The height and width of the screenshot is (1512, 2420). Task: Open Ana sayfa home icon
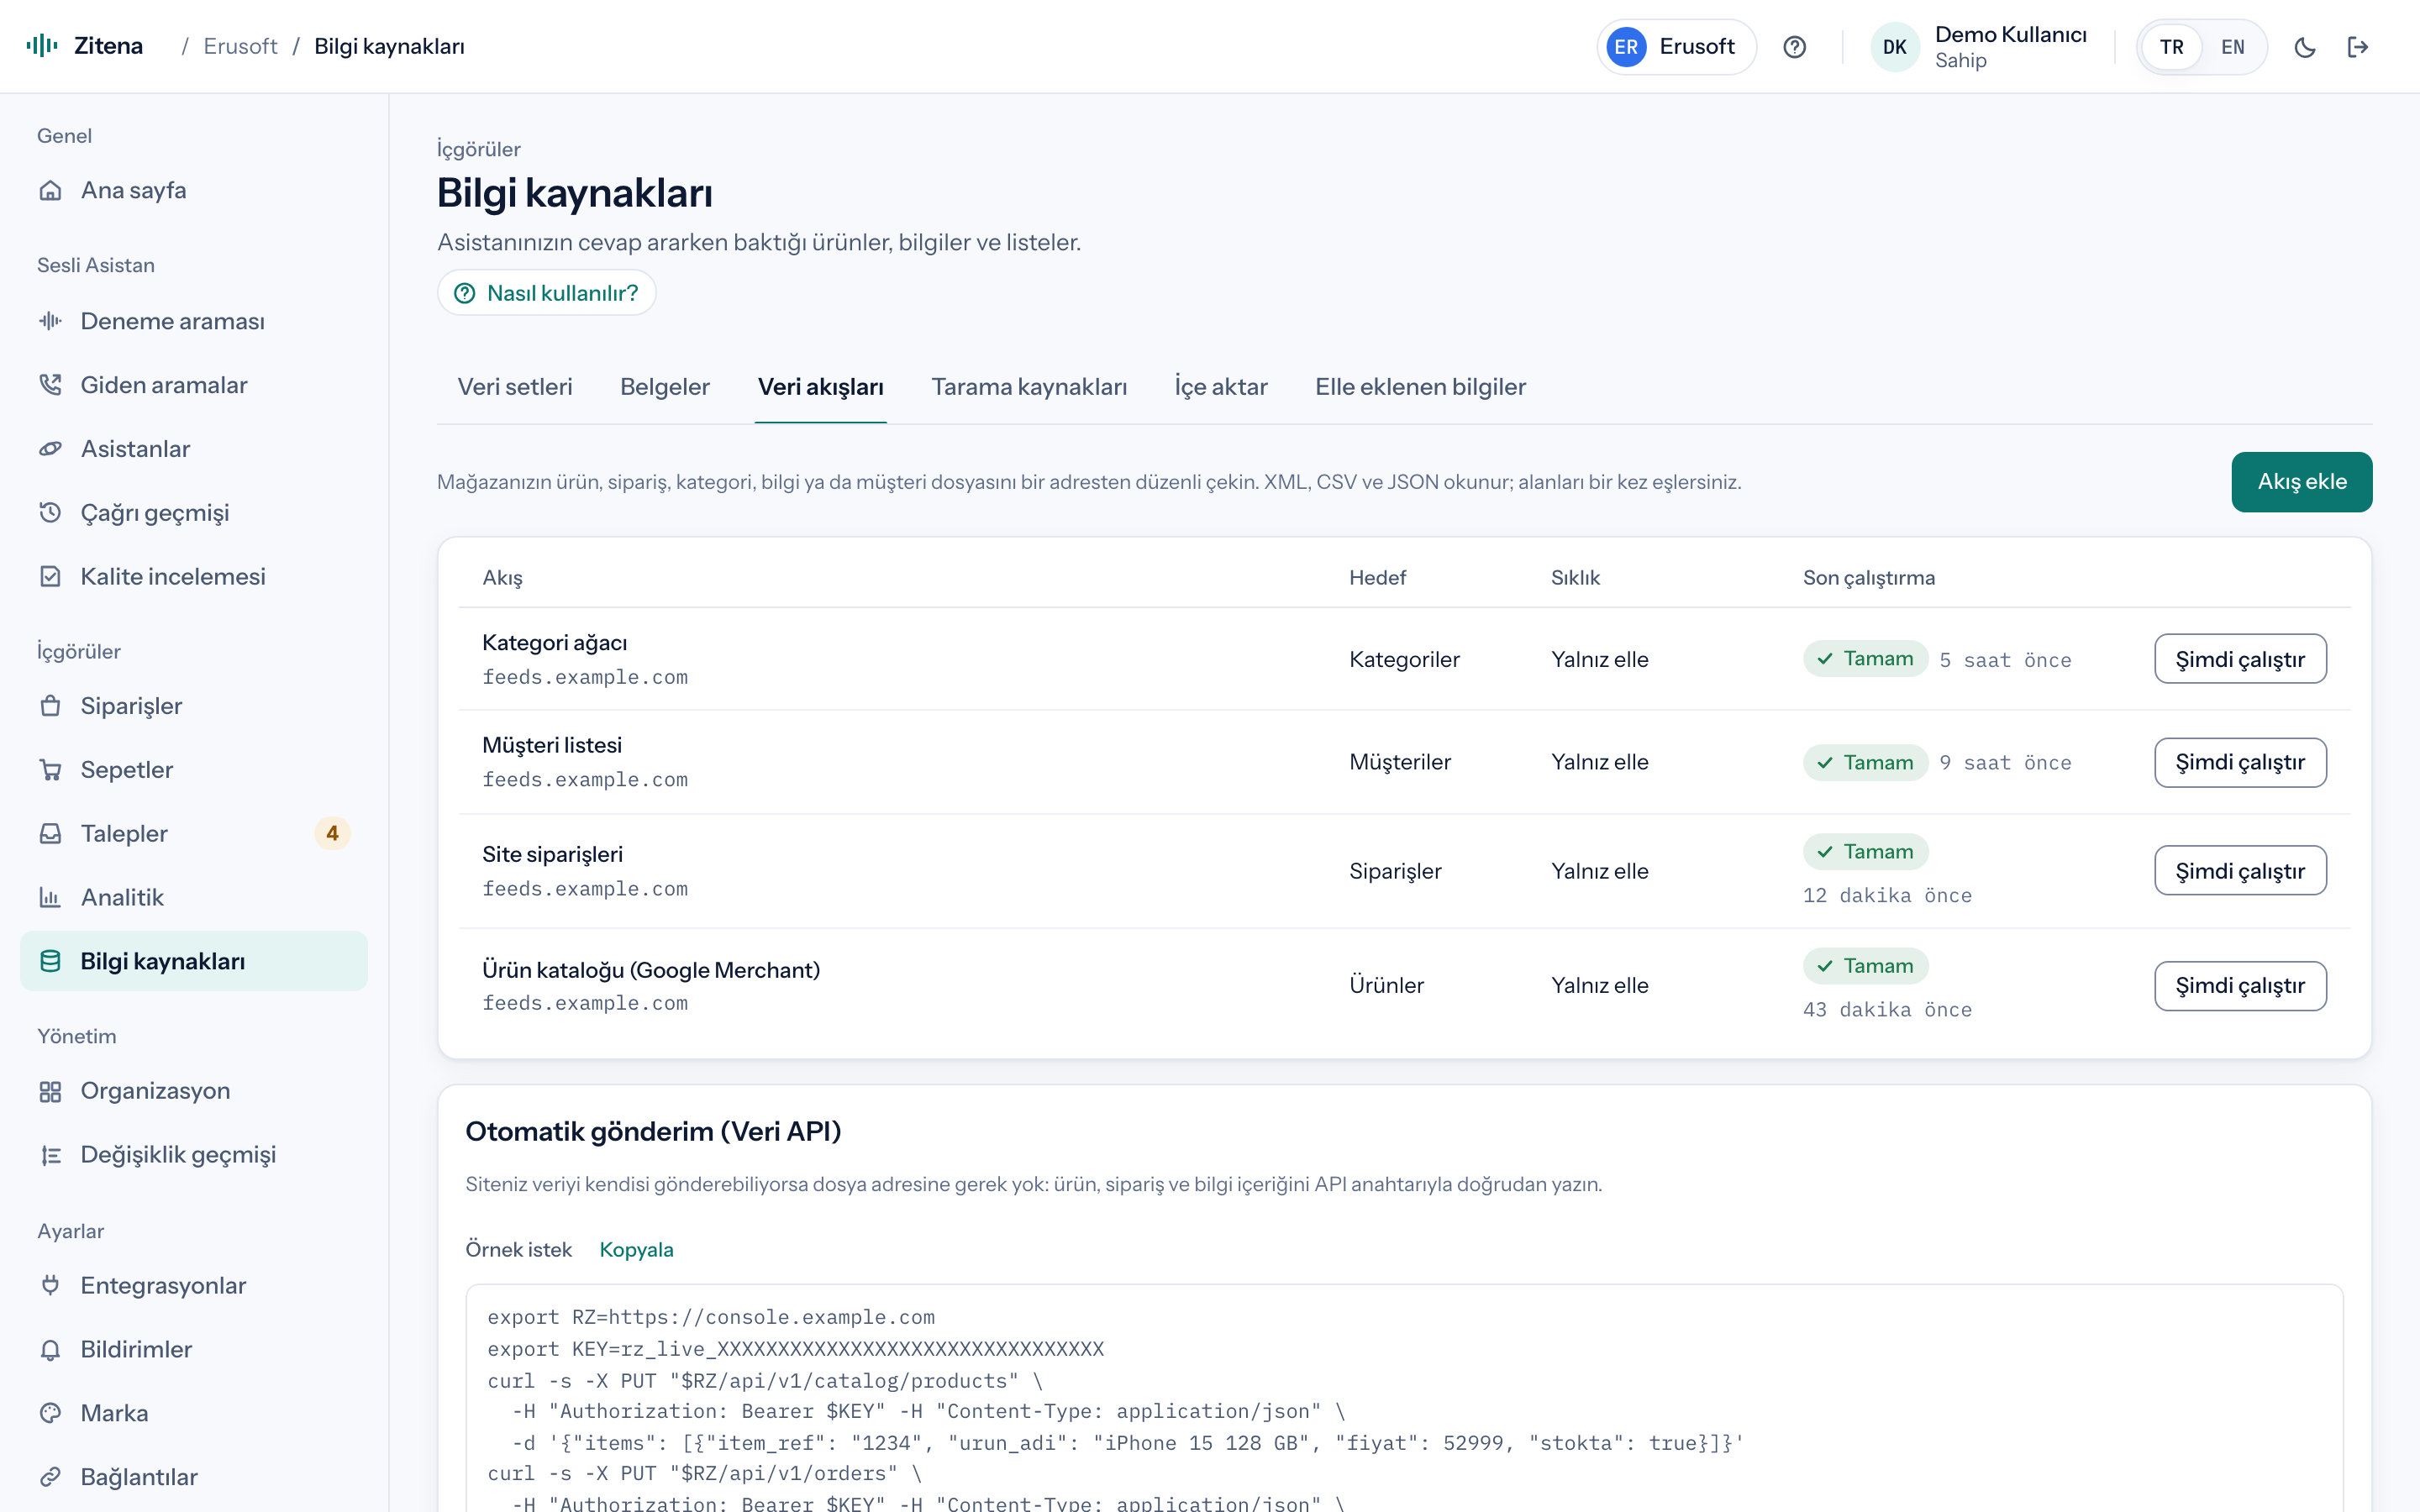pyautogui.click(x=50, y=190)
